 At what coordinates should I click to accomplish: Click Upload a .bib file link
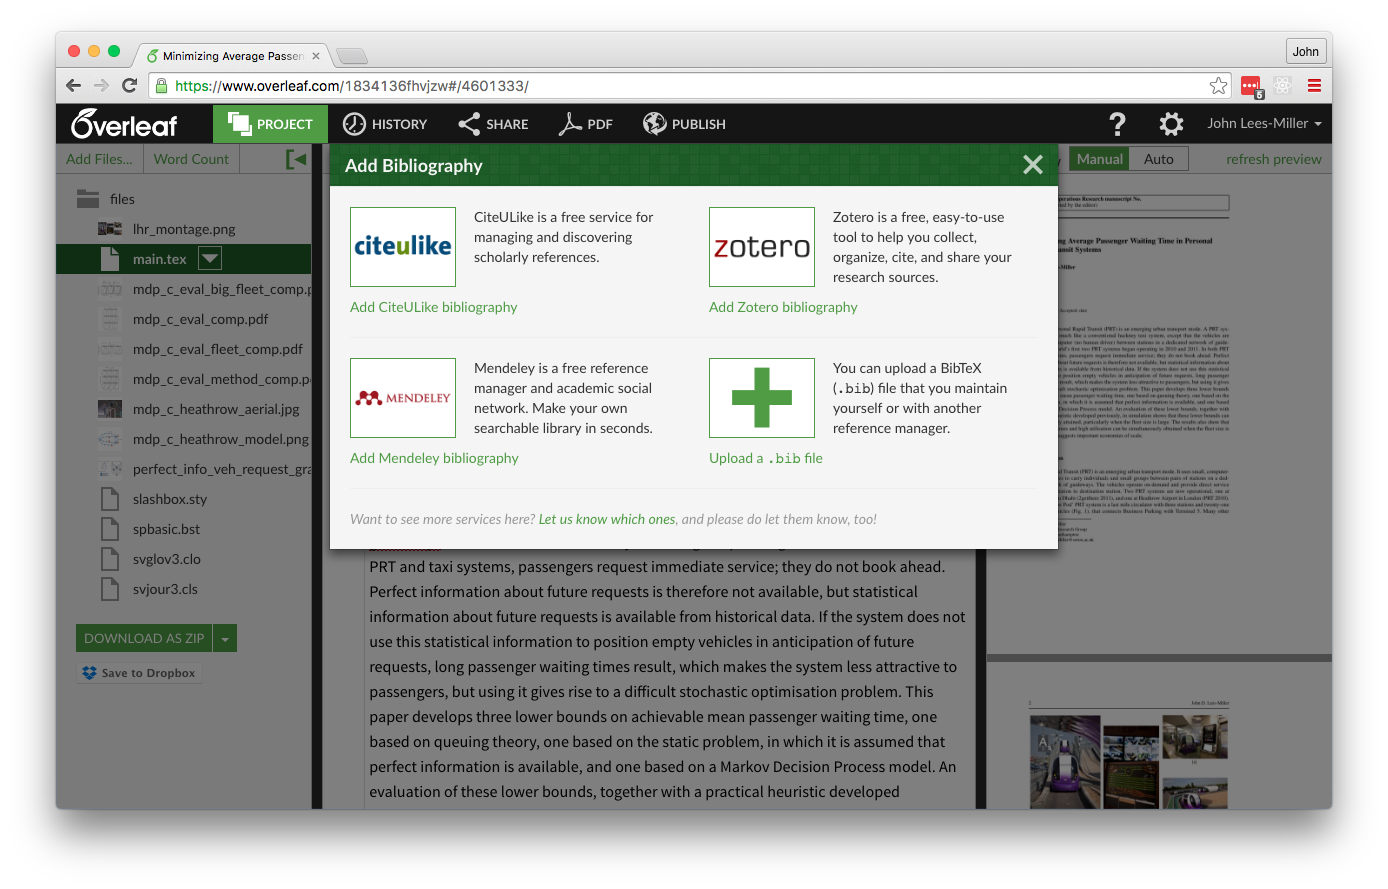pos(766,458)
